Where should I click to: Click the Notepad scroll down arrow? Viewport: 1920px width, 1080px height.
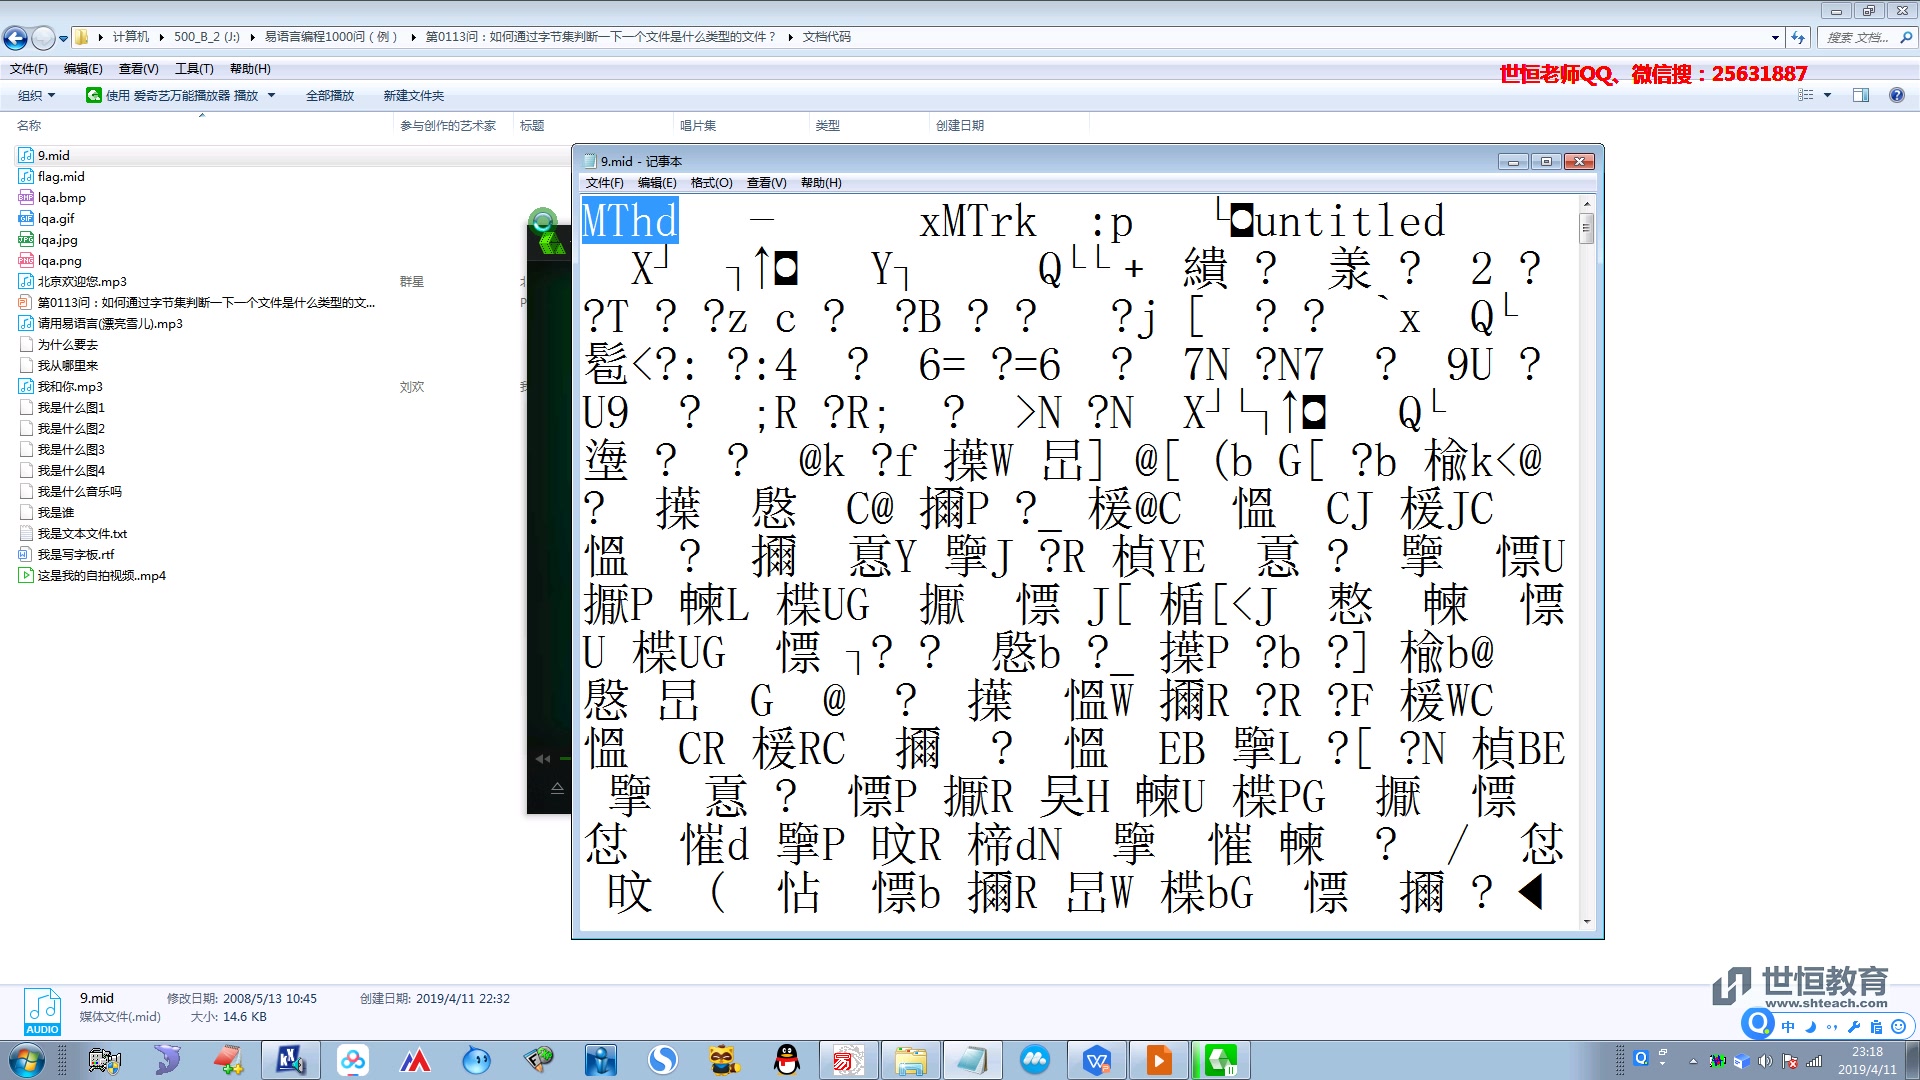pos(1586,921)
